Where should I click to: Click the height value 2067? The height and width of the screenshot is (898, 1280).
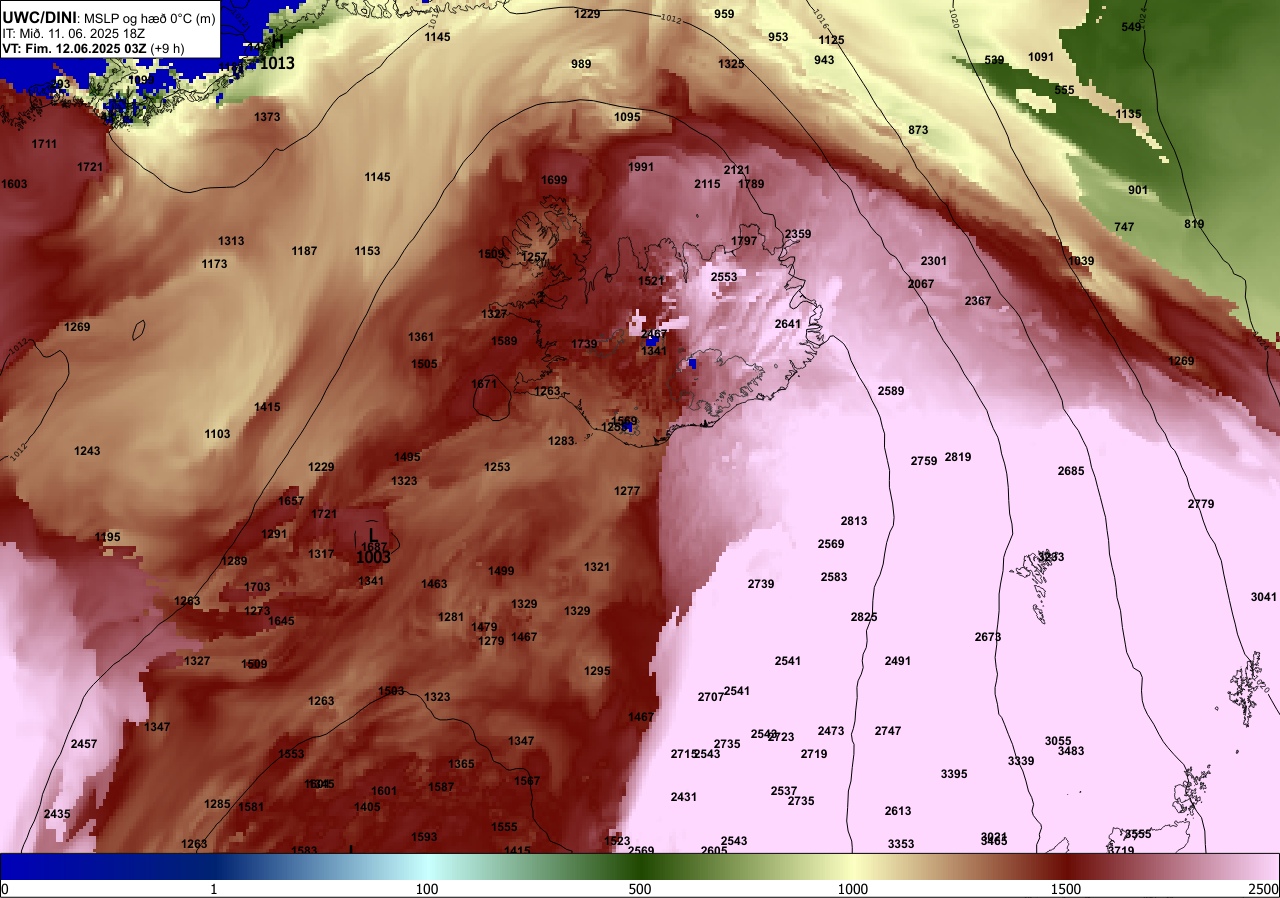click(x=921, y=284)
